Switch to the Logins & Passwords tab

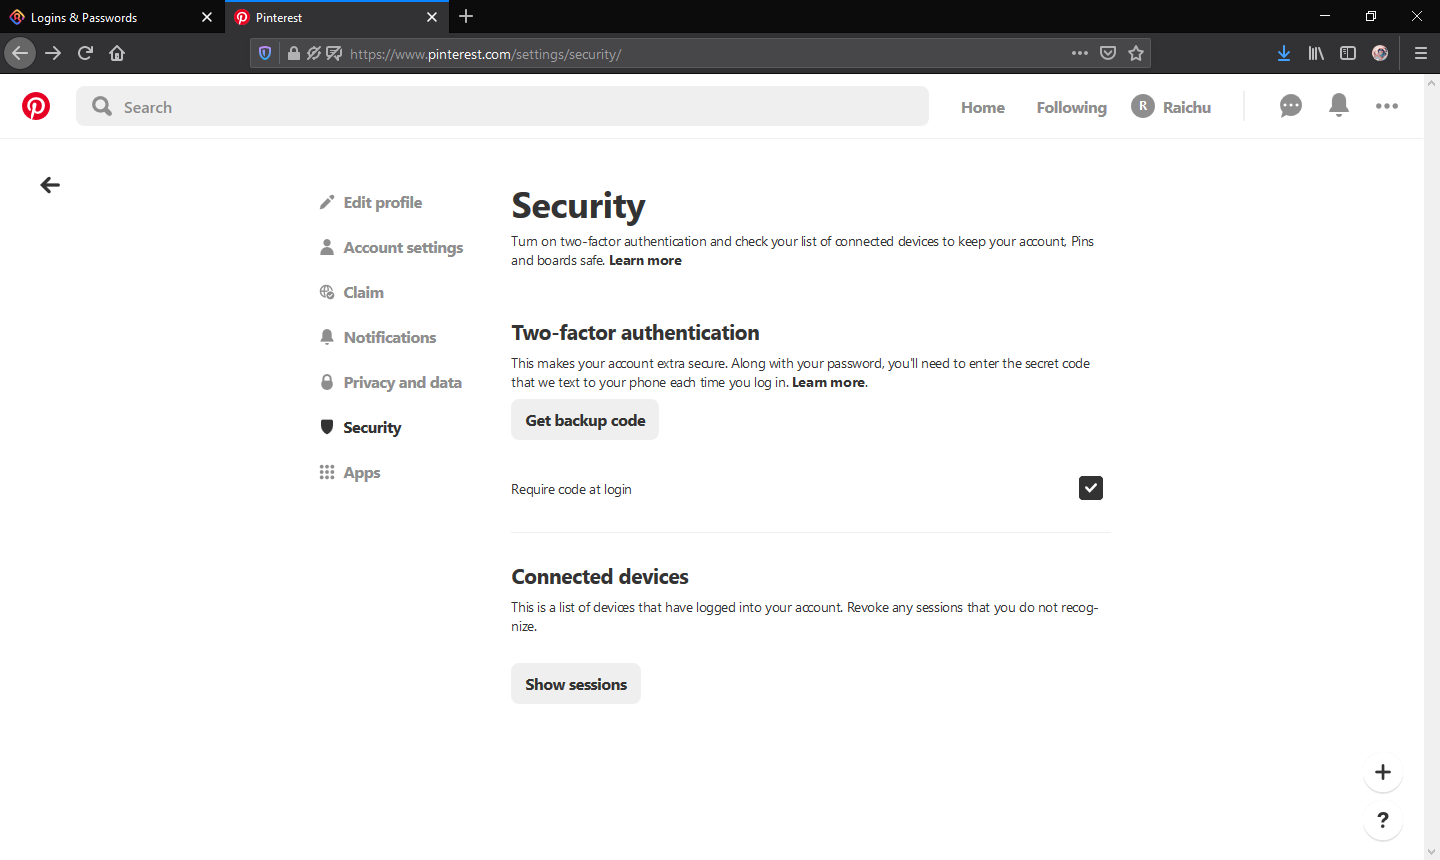pos(112,17)
